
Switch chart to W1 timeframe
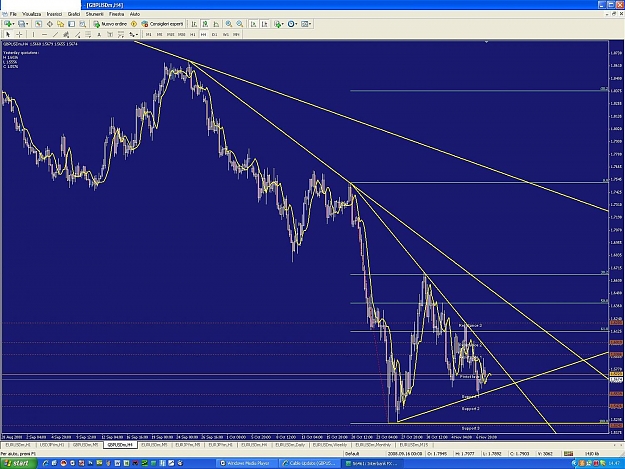pos(226,35)
